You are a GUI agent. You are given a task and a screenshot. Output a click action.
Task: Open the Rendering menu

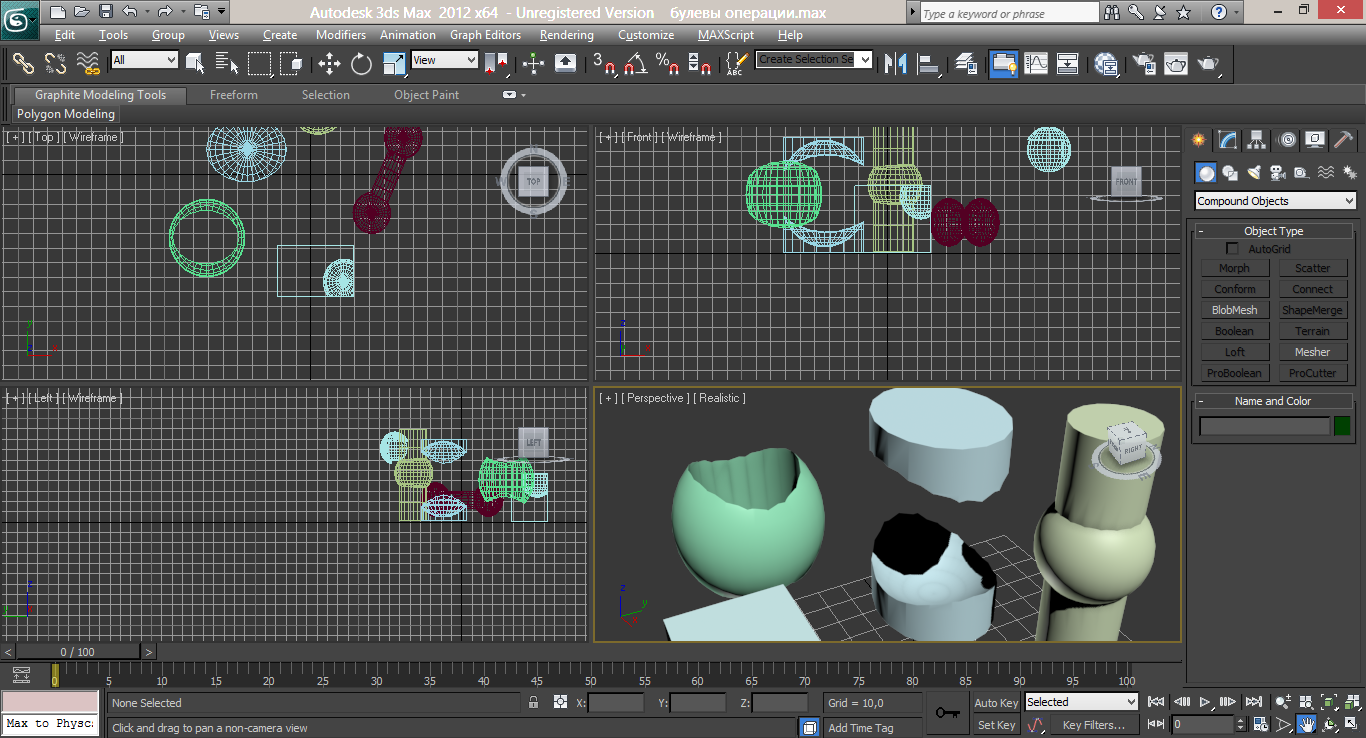coord(566,35)
